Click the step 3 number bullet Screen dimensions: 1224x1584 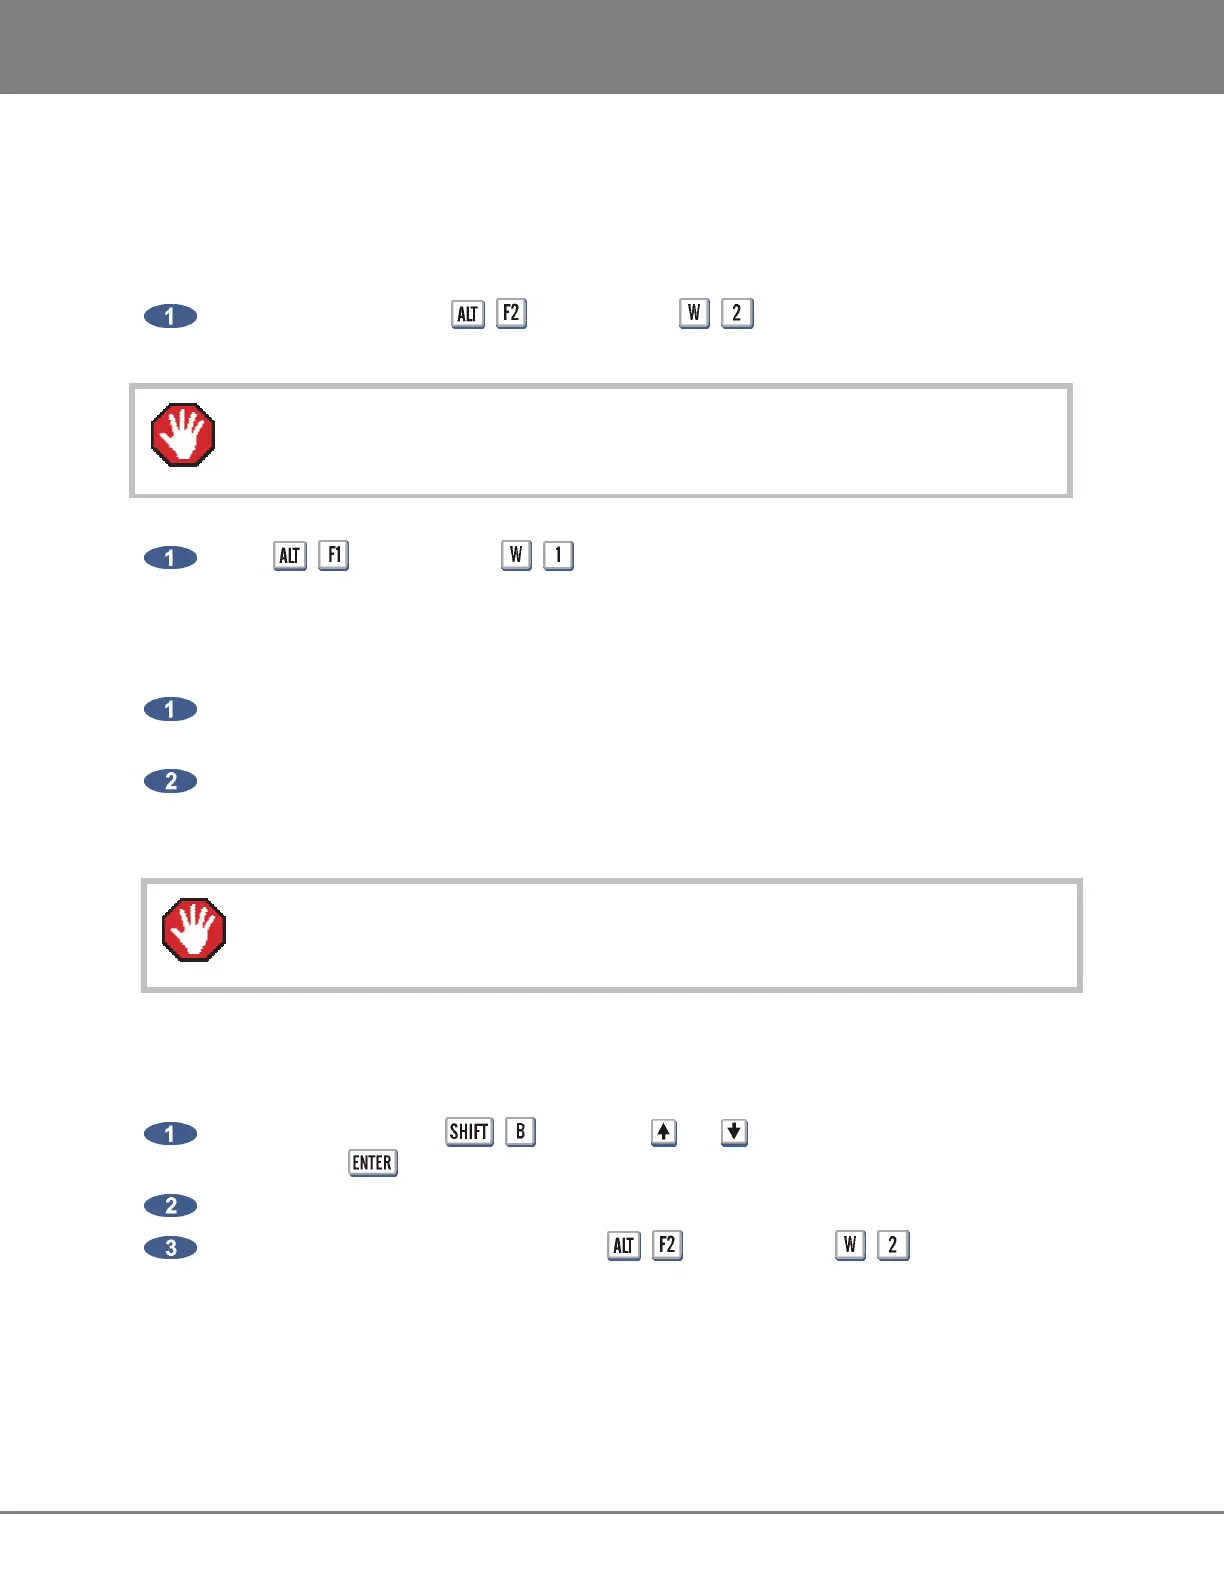pyautogui.click(x=171, y=1247)
